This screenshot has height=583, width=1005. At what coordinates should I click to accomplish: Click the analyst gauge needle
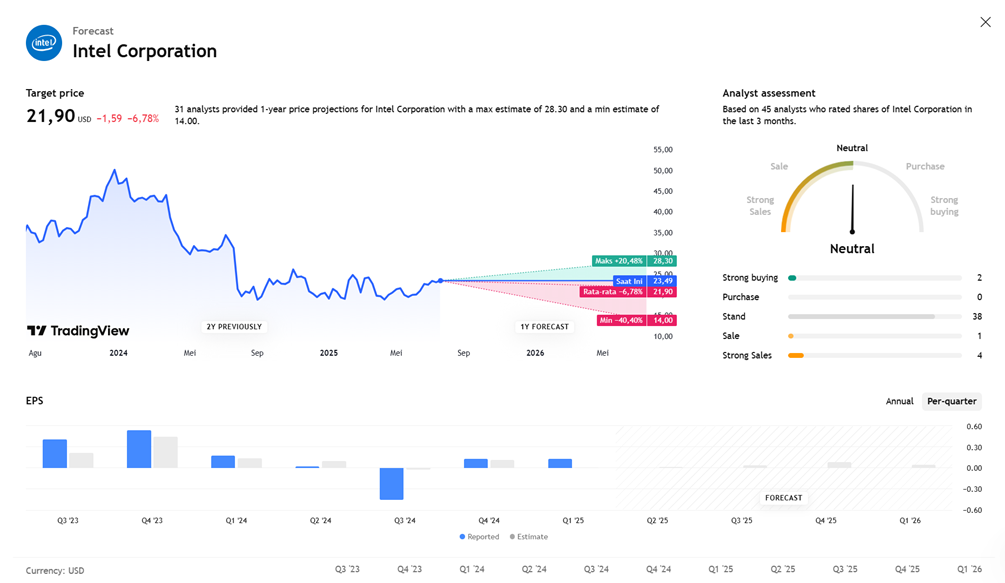pos(852,209)
